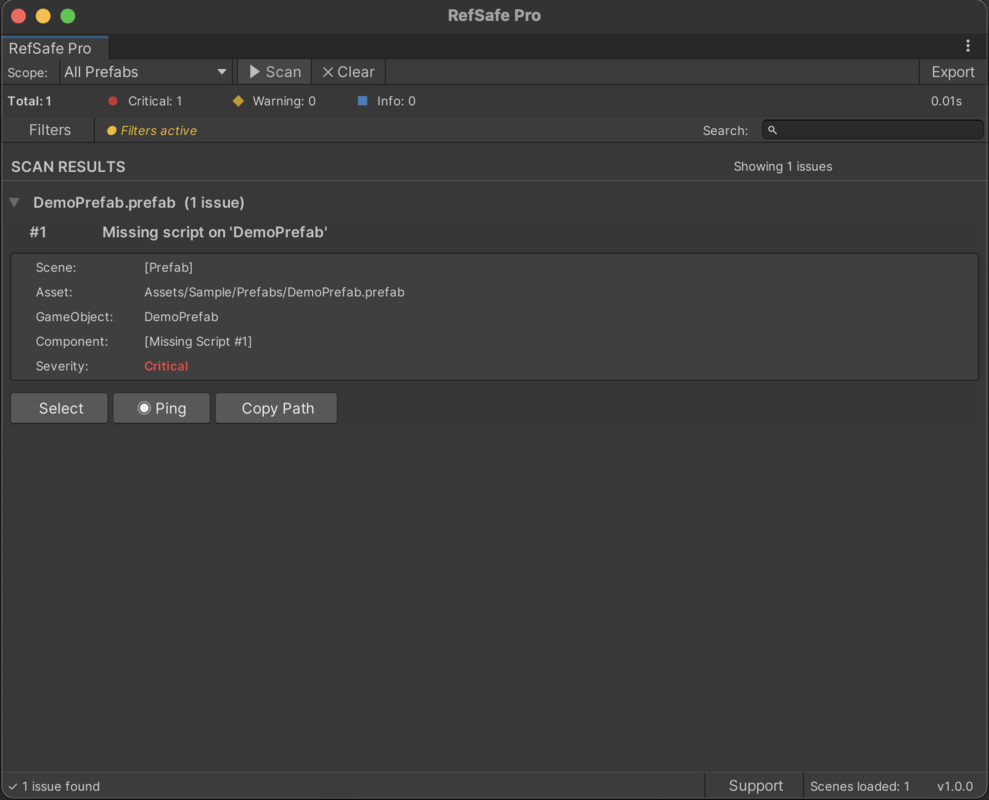
Task: Open the Scope All Prefabs dropdown
Action: 146,72
